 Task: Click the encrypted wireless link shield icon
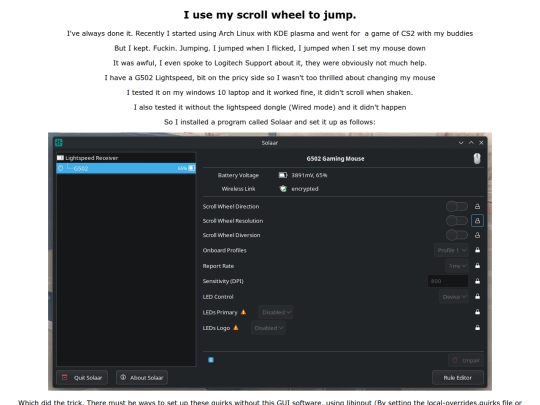(283, 189)
